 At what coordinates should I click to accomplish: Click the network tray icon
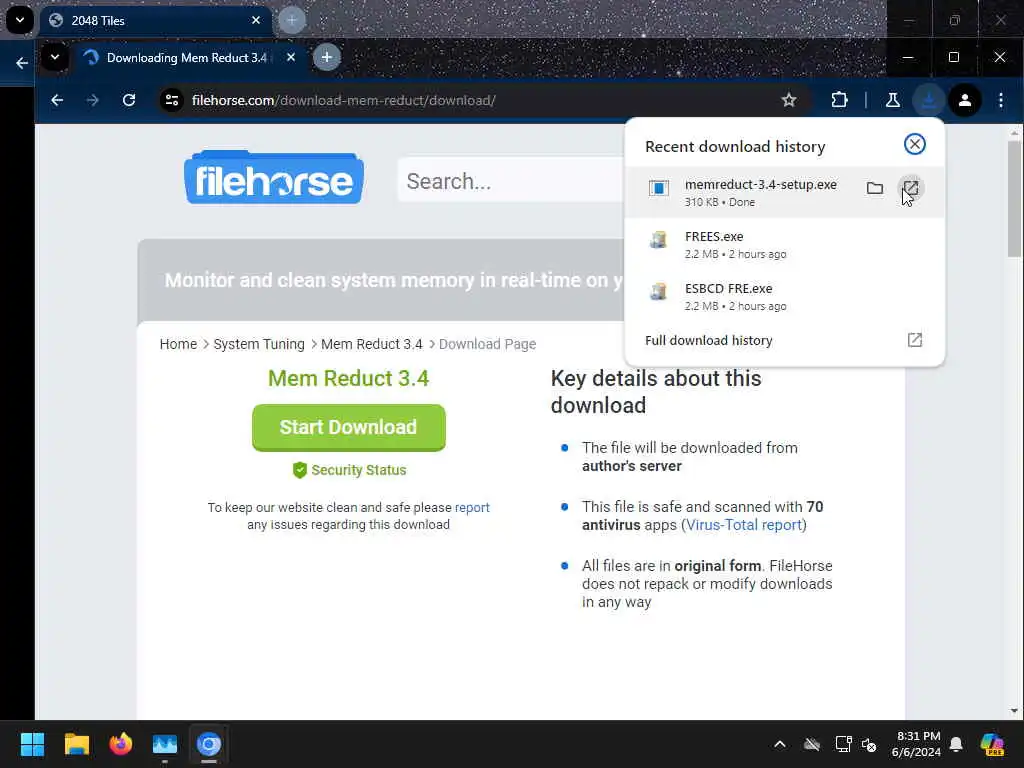843,744
